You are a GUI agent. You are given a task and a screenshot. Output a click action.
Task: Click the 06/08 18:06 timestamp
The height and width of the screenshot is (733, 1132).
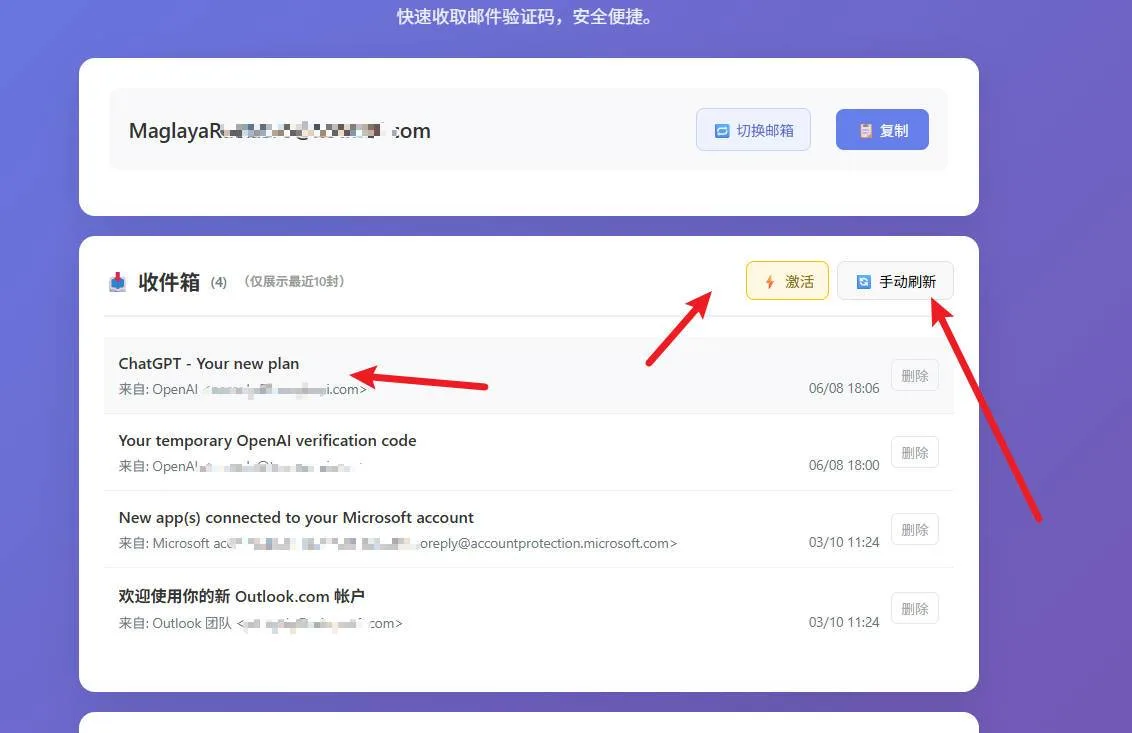coord(844,389)
